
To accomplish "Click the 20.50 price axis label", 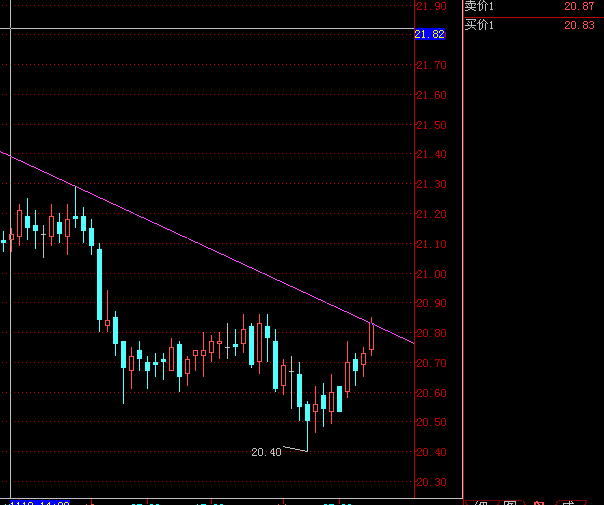I will tap(431, 422).
